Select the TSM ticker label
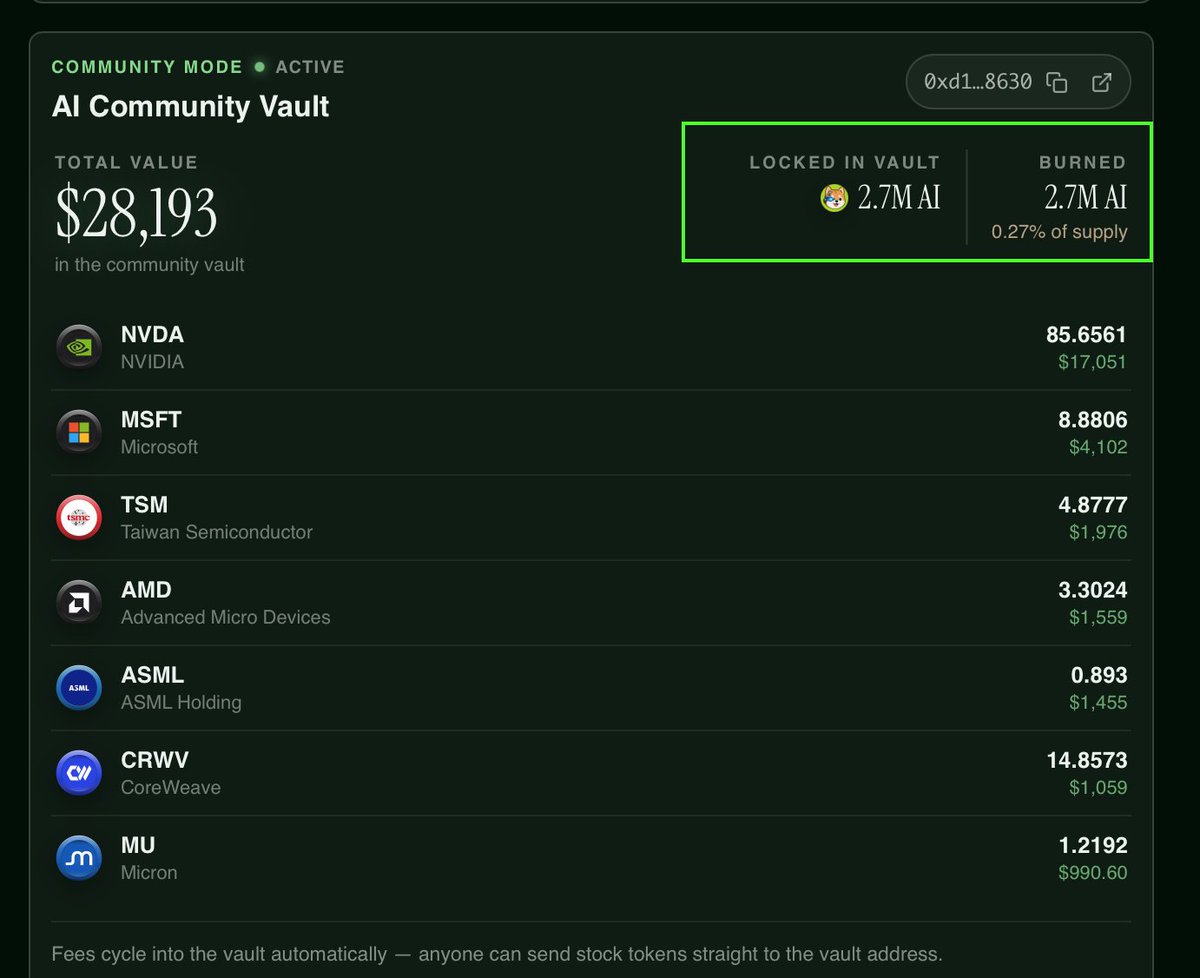This screenshot has height=978, width=1200. click(144, 505)
